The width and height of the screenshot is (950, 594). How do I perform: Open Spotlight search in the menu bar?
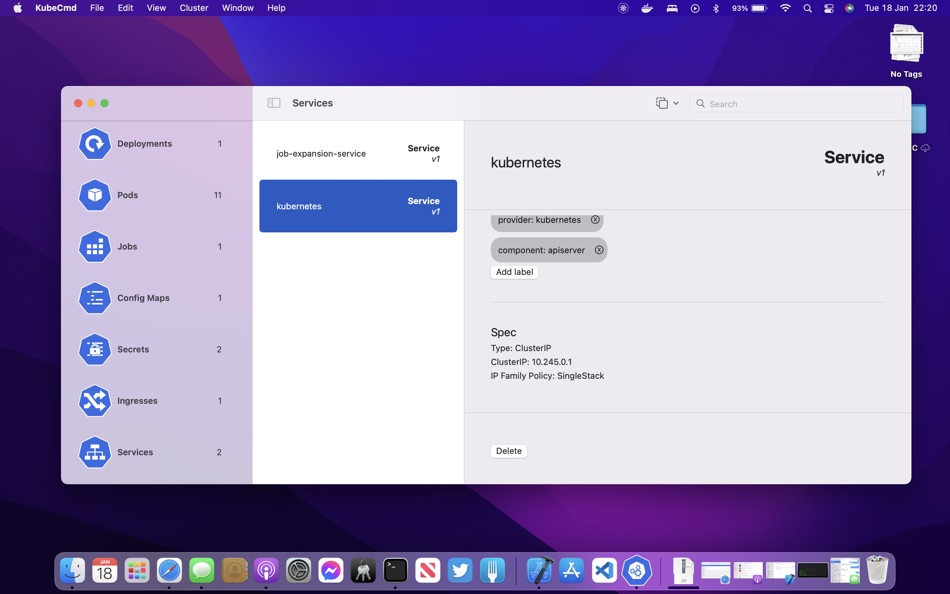coord(808,8)
